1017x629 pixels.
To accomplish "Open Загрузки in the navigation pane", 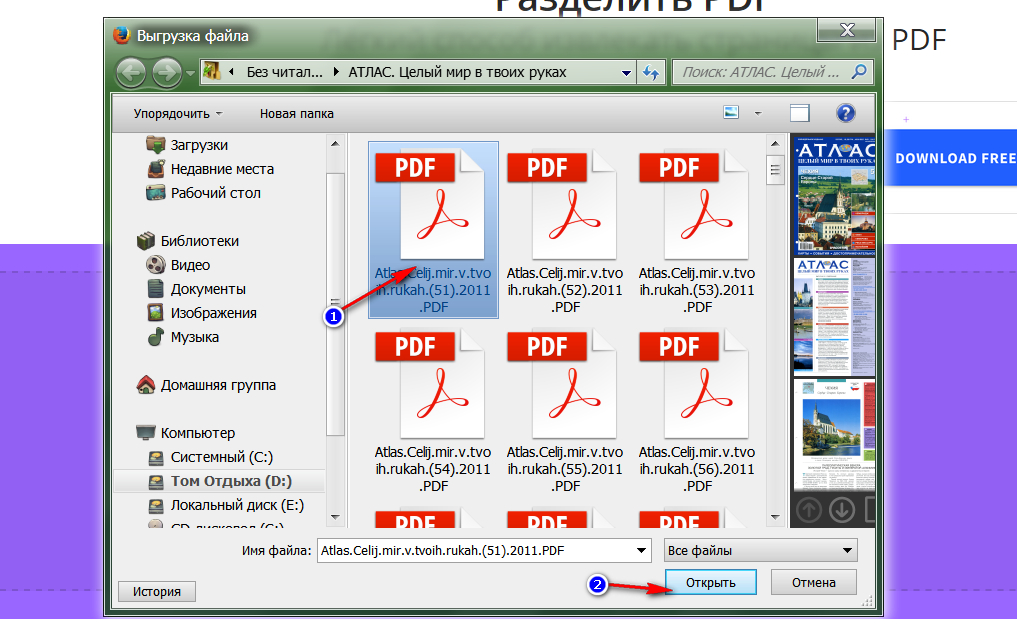I will [x=187, y=145].
